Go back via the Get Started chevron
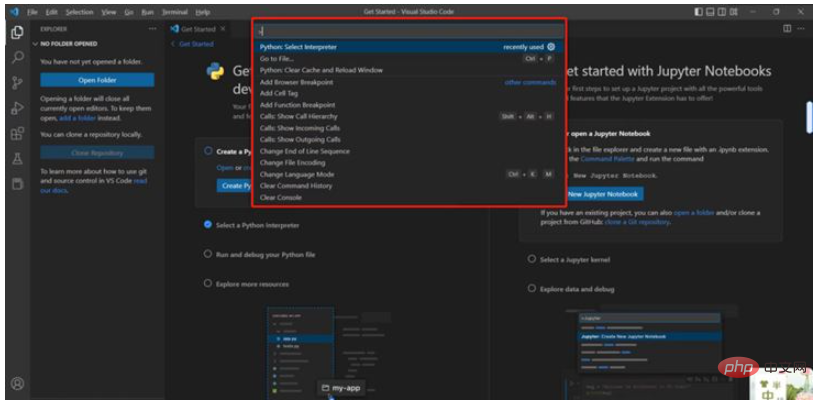This screenshot has height=400, width=817. coord(173,44)
